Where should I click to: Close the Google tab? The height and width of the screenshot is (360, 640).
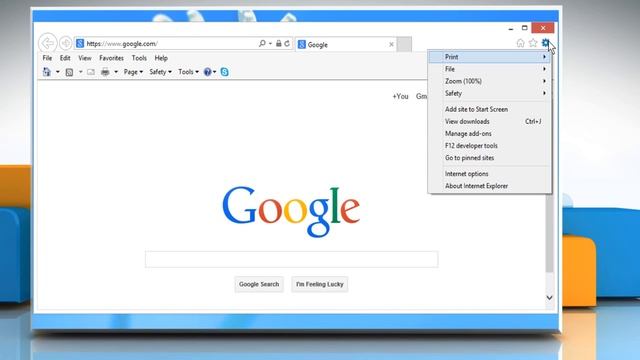tap(391, 44)
